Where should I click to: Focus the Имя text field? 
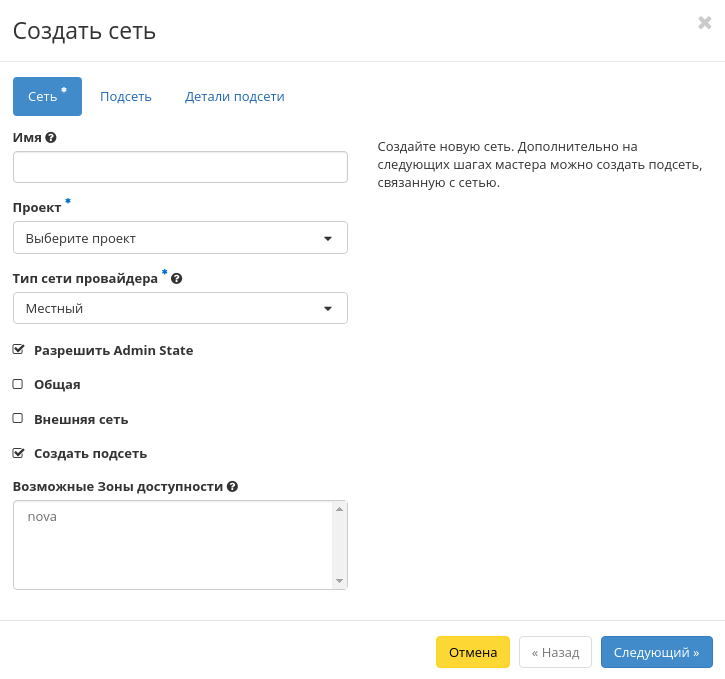click(x=180, y=167)
